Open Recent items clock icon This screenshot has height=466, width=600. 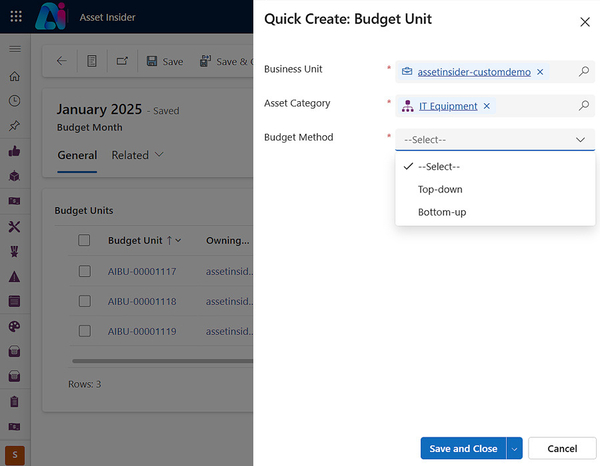tap(14, 101)
